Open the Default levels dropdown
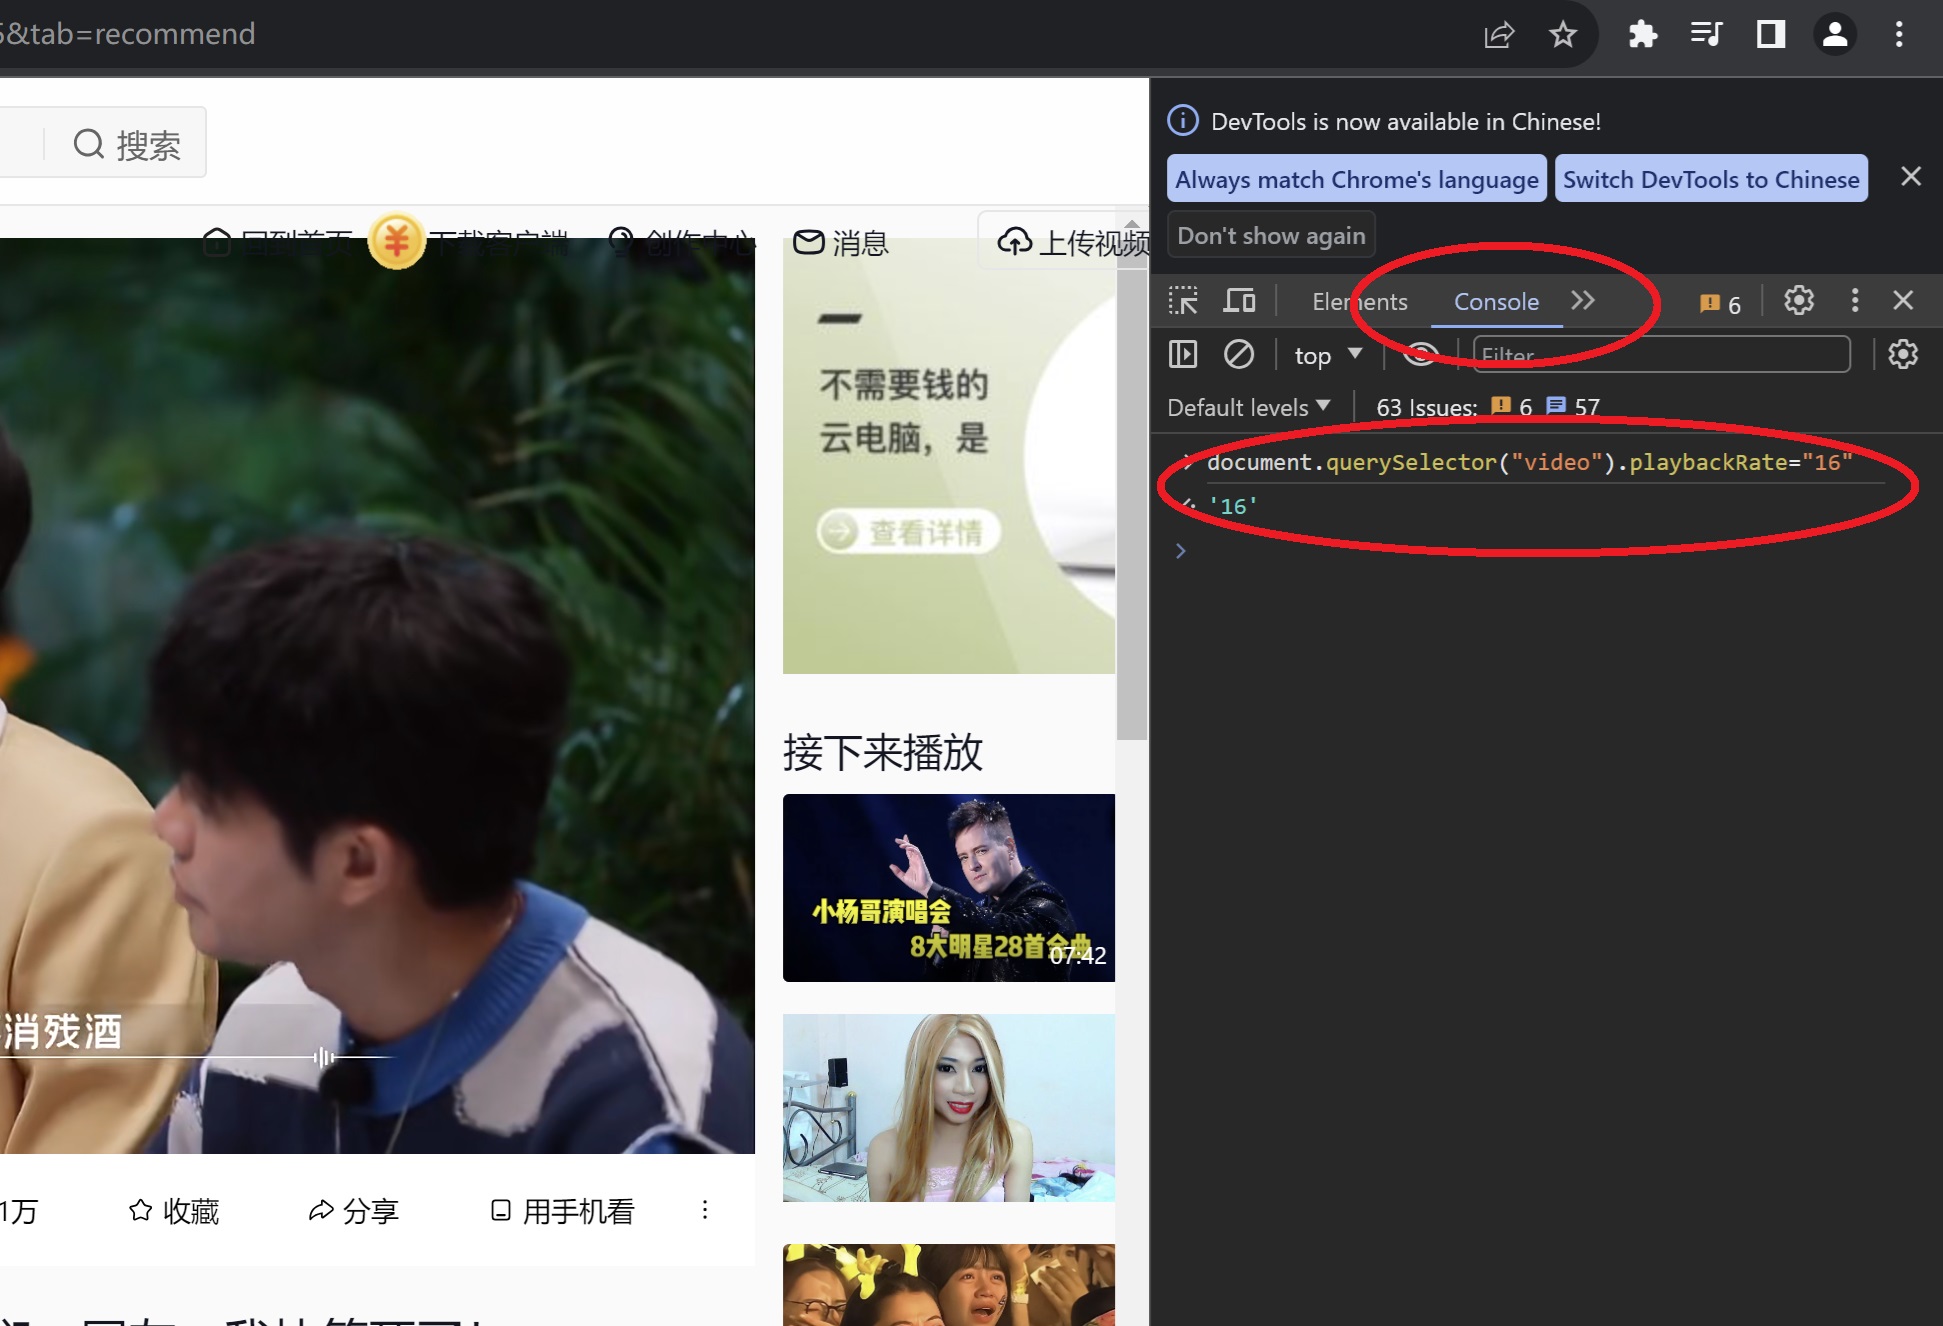1943x1326 pixels. [1249, 407]
